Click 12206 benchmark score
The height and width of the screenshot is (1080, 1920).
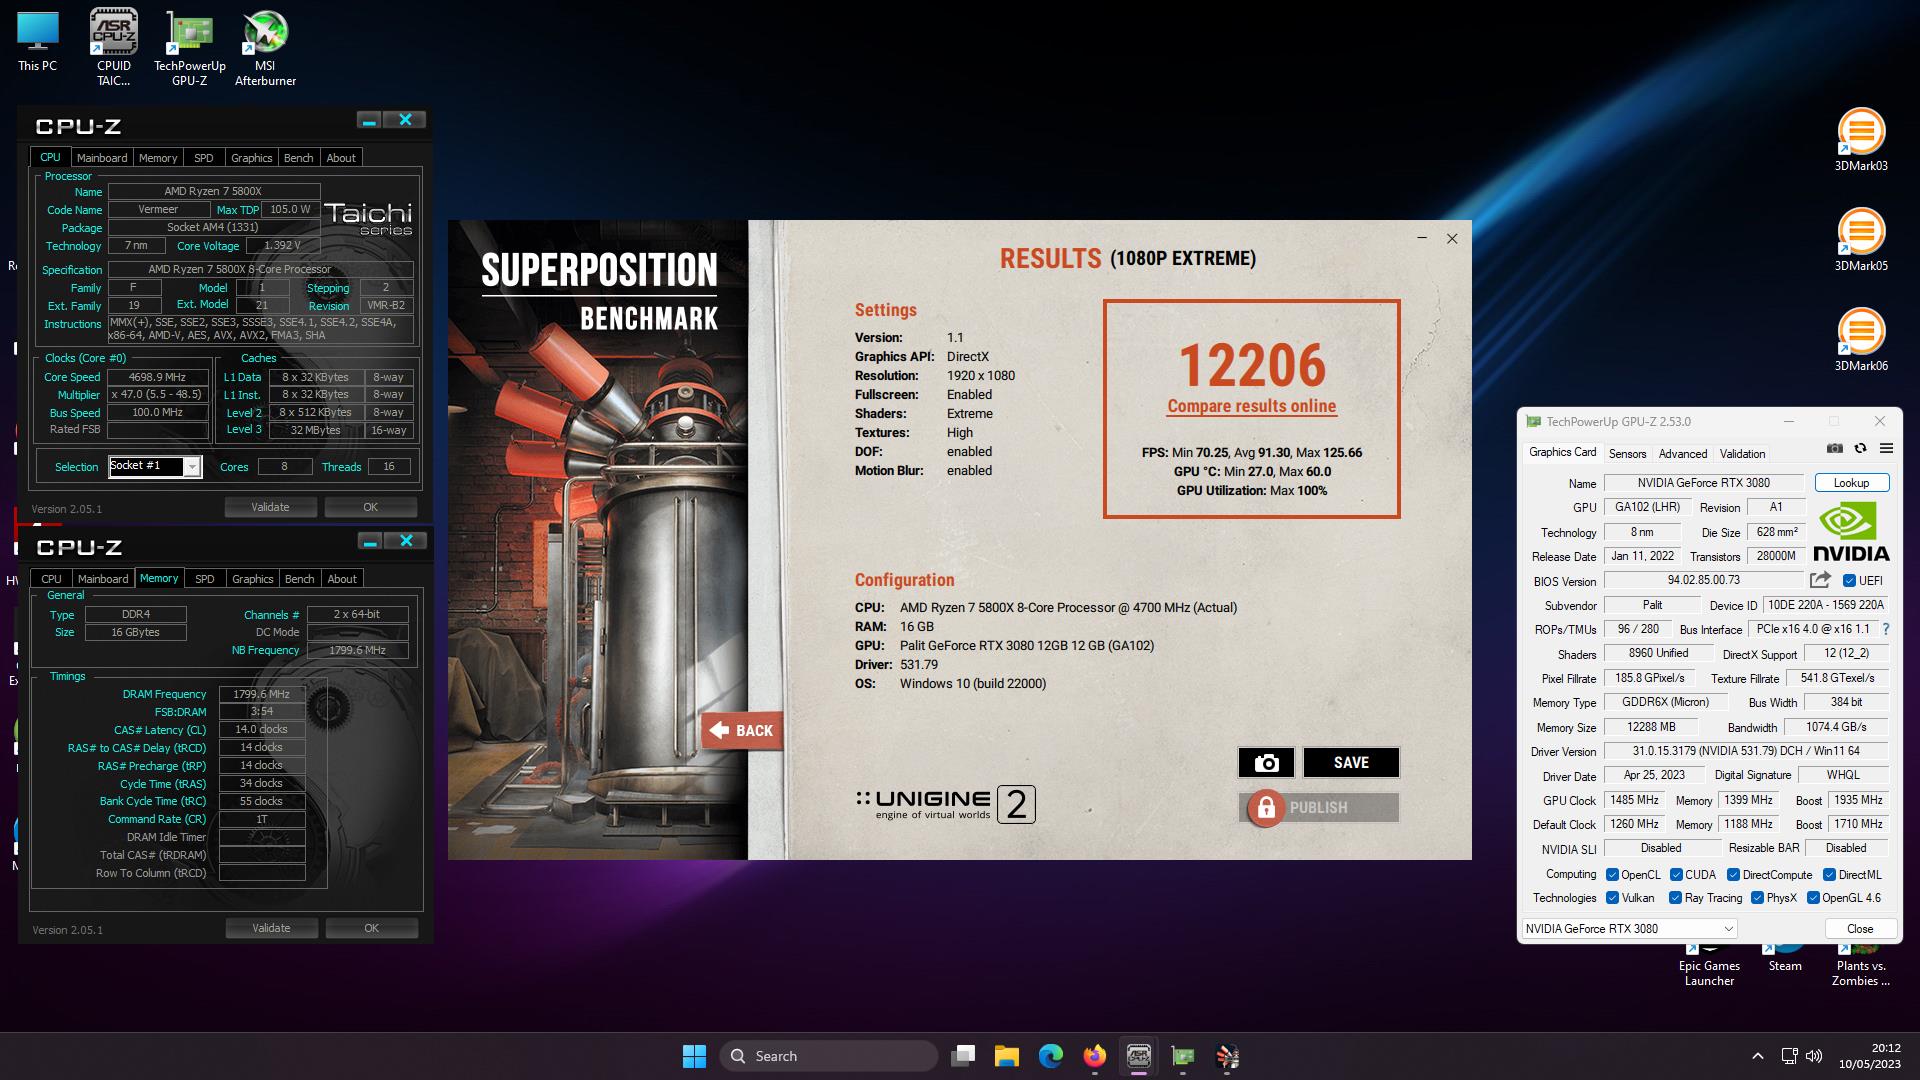tap(1252, 366)
